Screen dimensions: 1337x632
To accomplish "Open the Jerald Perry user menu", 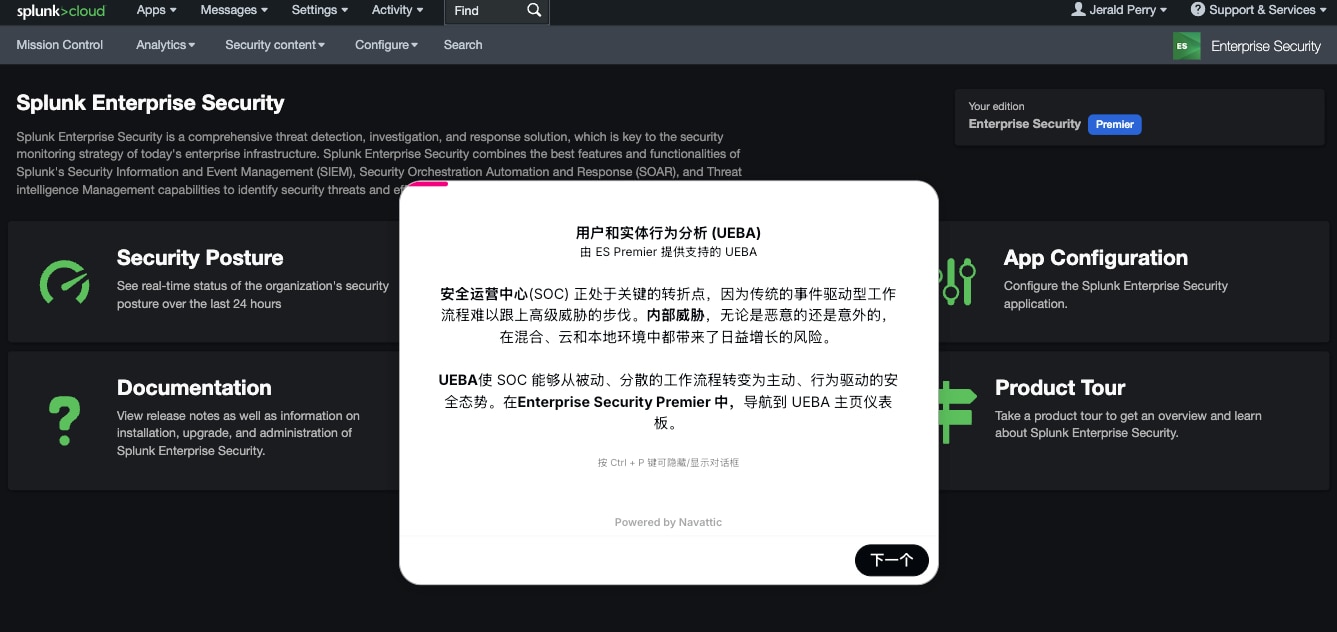I will click(x=1119, y=10).
